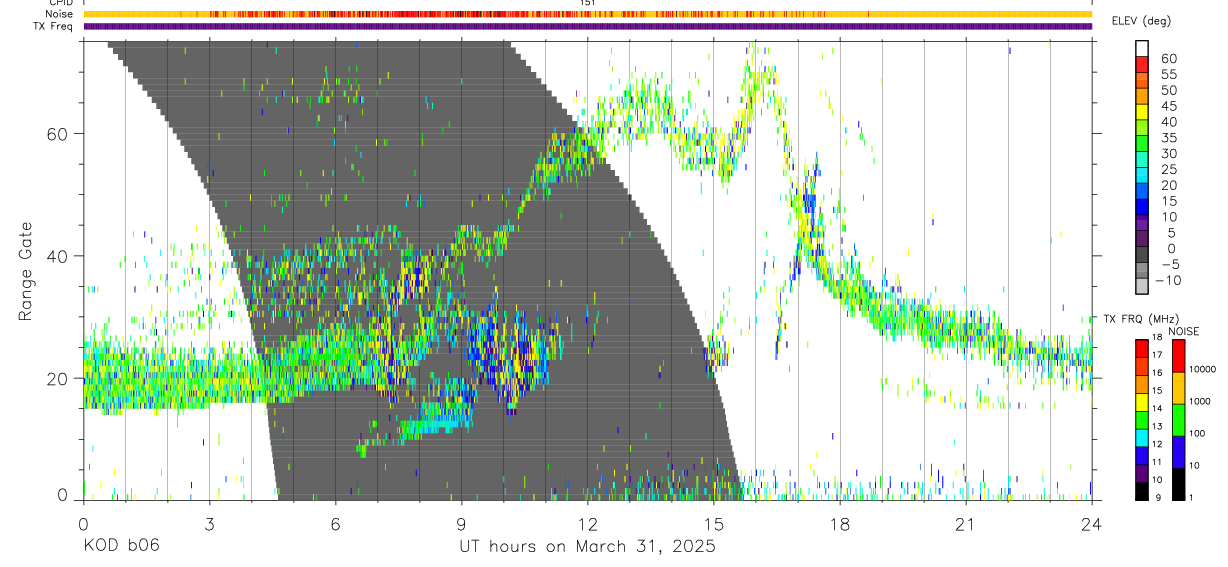Pick the red top segment of NOISE bar

[1177, 355]
